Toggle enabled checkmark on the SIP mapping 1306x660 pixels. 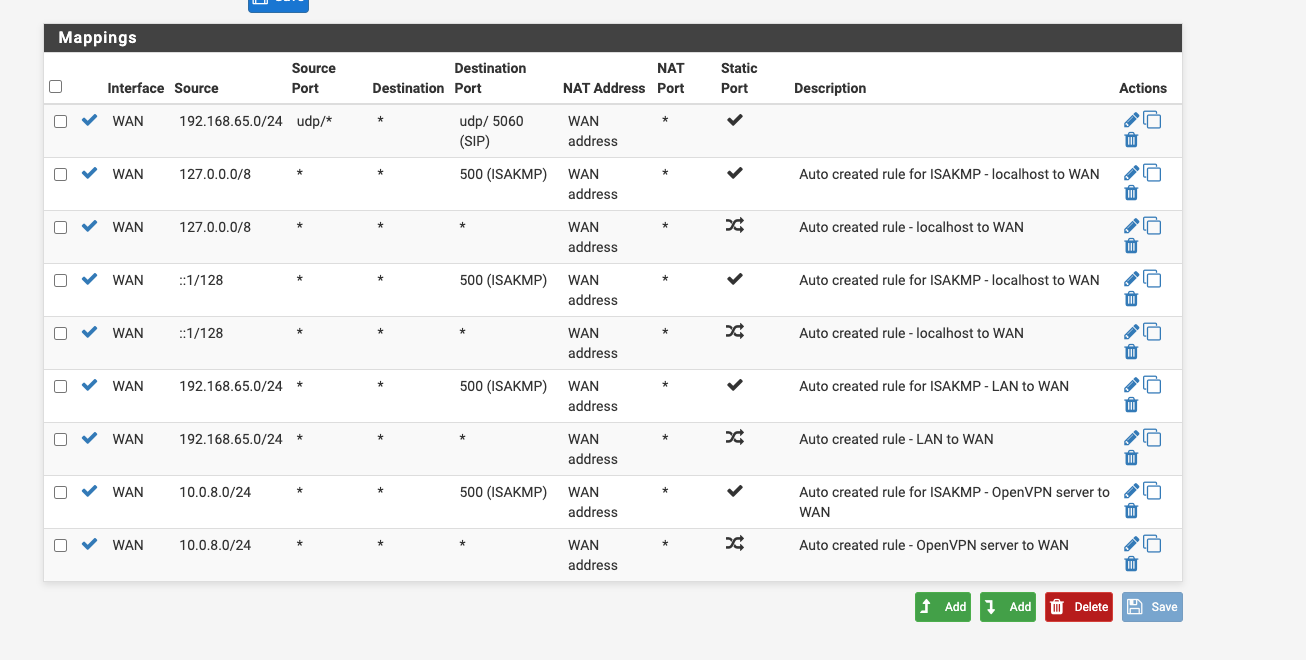[x=89, y=120]
